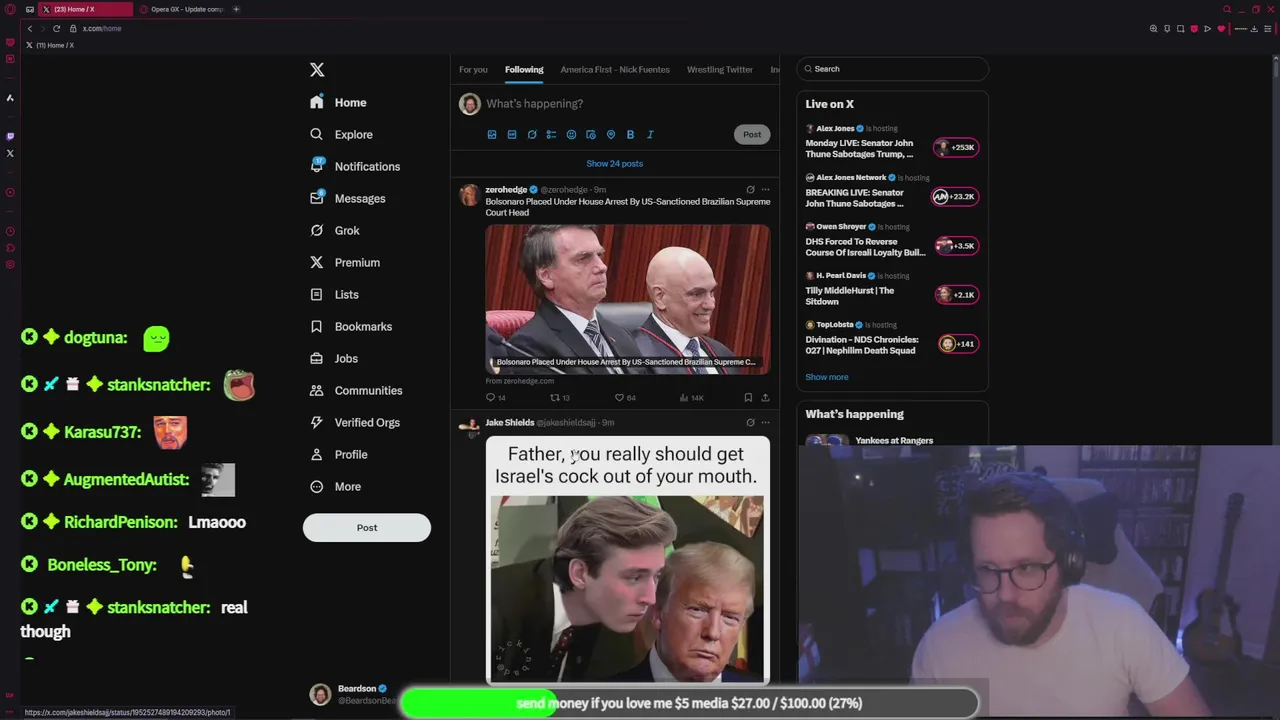Screen dimensions: 1280x720
Task: Open zerohedge profile name
Action: [506, 189]
